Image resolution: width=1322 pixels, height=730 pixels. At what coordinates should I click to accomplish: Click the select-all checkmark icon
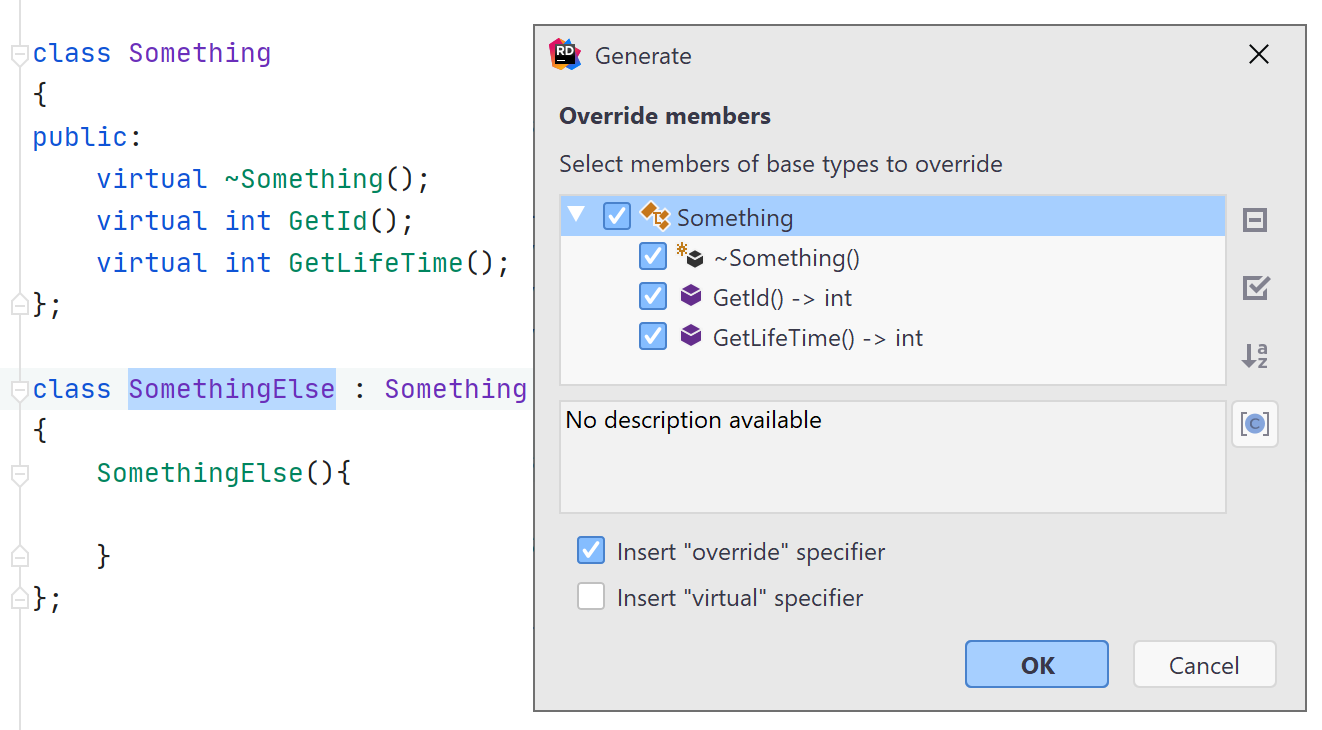(x=1255, y=288)
